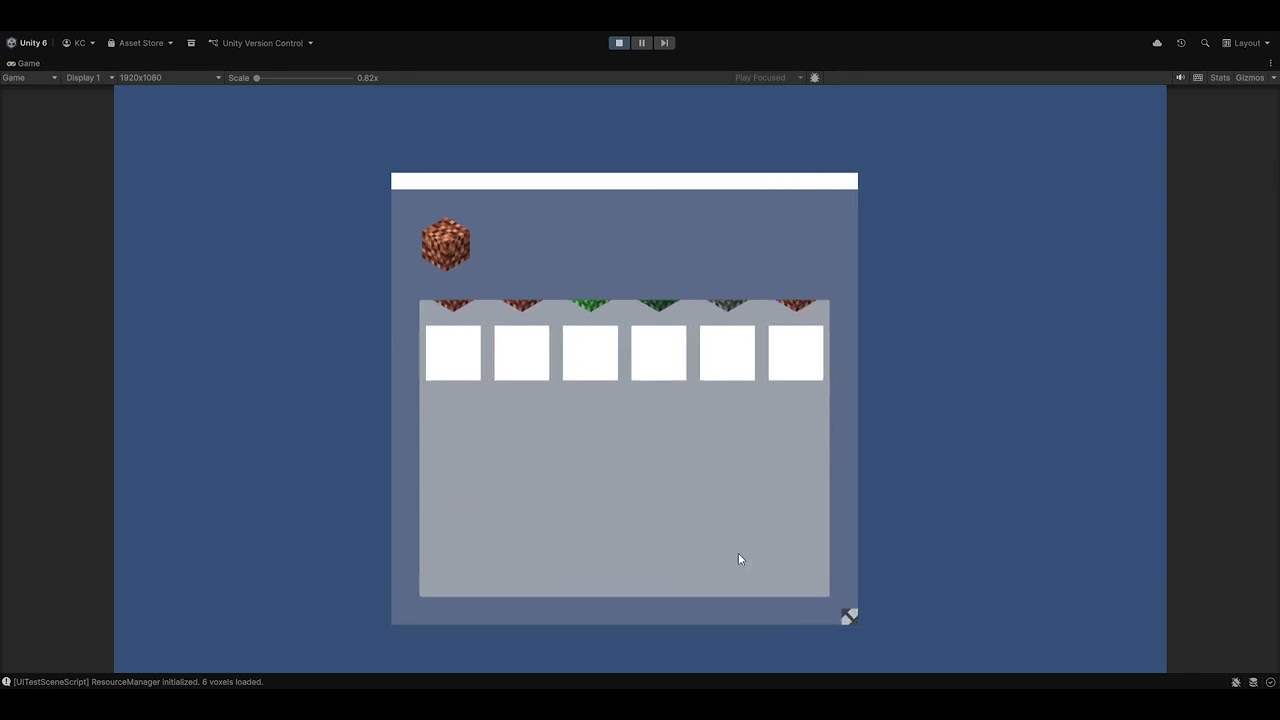Click the debugger bug icon in the status bar
Image resolution: width=1280 pixels, height=720 pixels.
pyautogui.click(x=1236, y=682)
